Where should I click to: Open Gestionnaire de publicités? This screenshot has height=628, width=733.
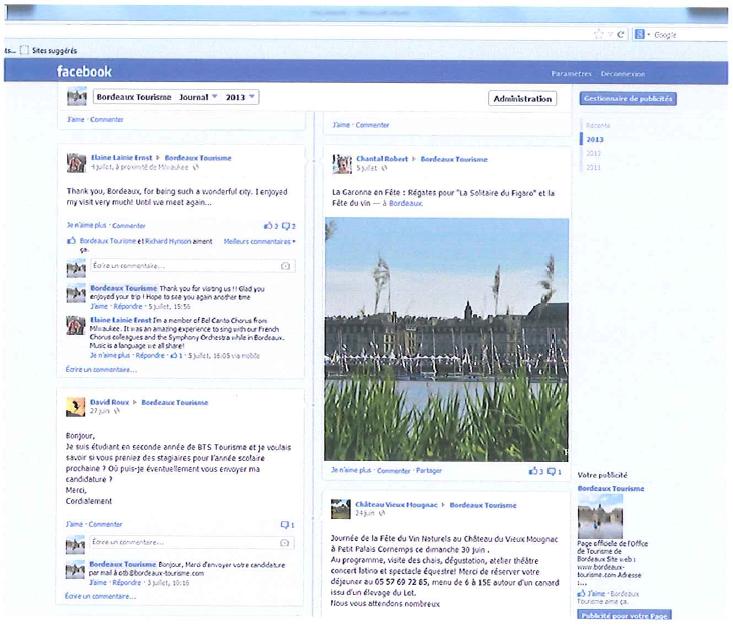coord(627,98)
